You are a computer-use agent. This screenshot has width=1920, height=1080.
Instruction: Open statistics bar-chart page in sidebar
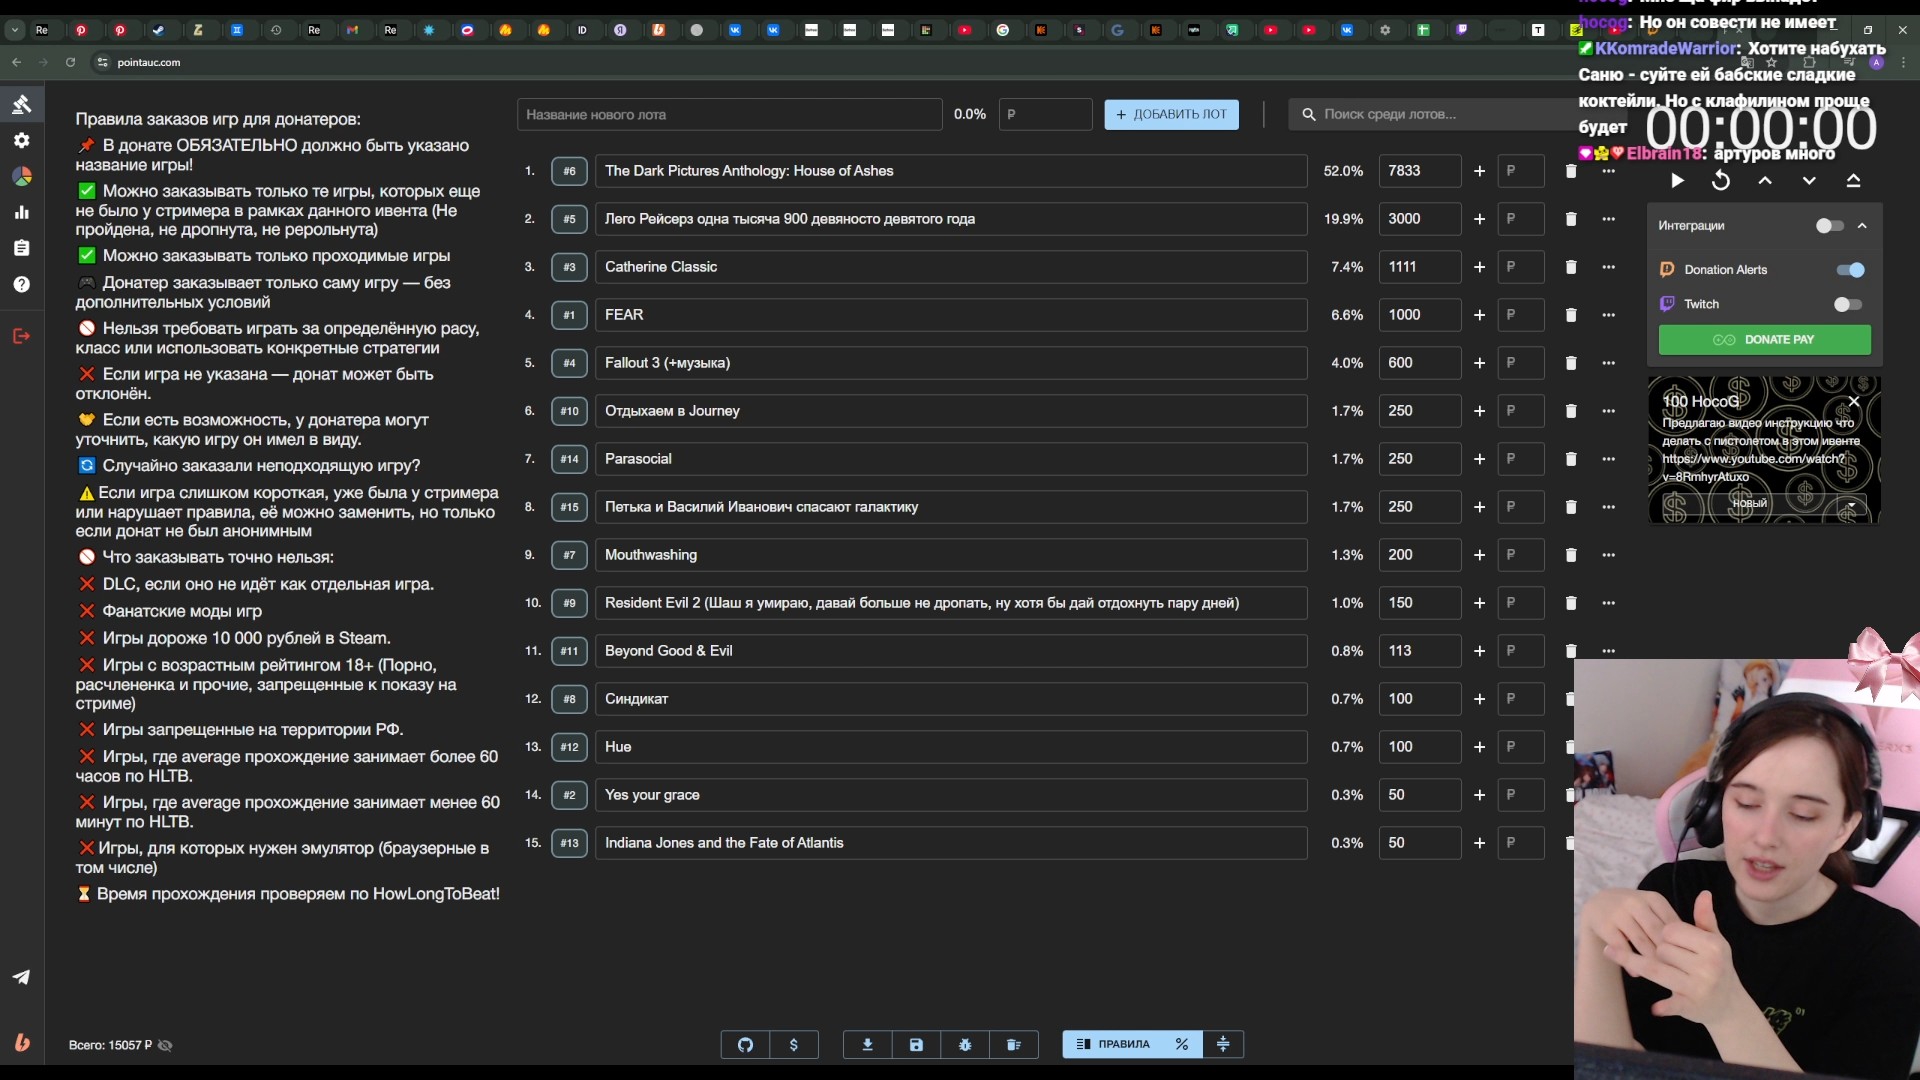point(21,212)
